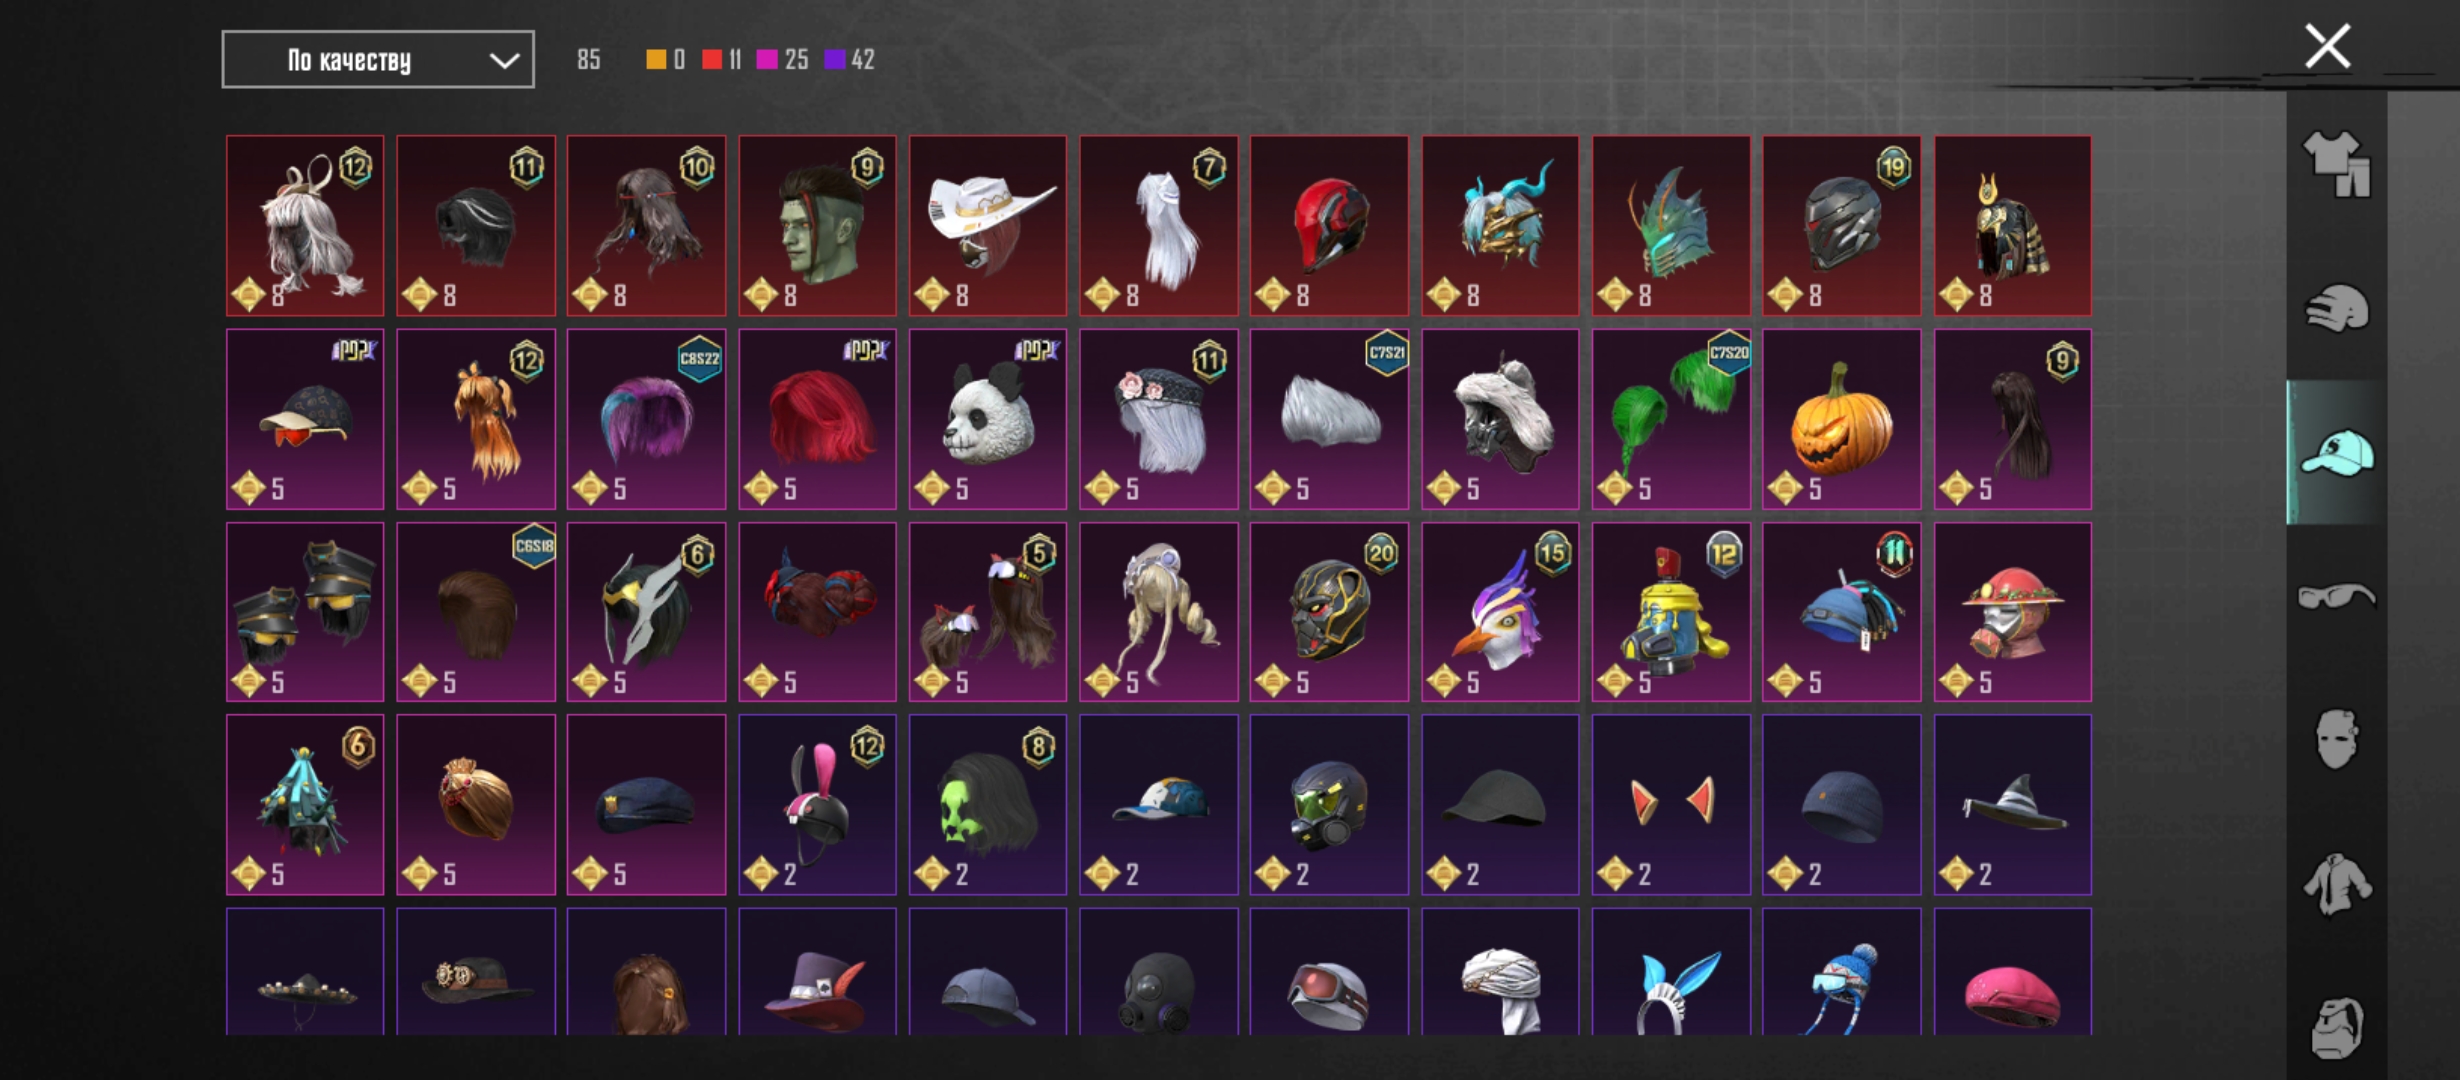Choose the pink bunny ears helmet item

[817, 805]
